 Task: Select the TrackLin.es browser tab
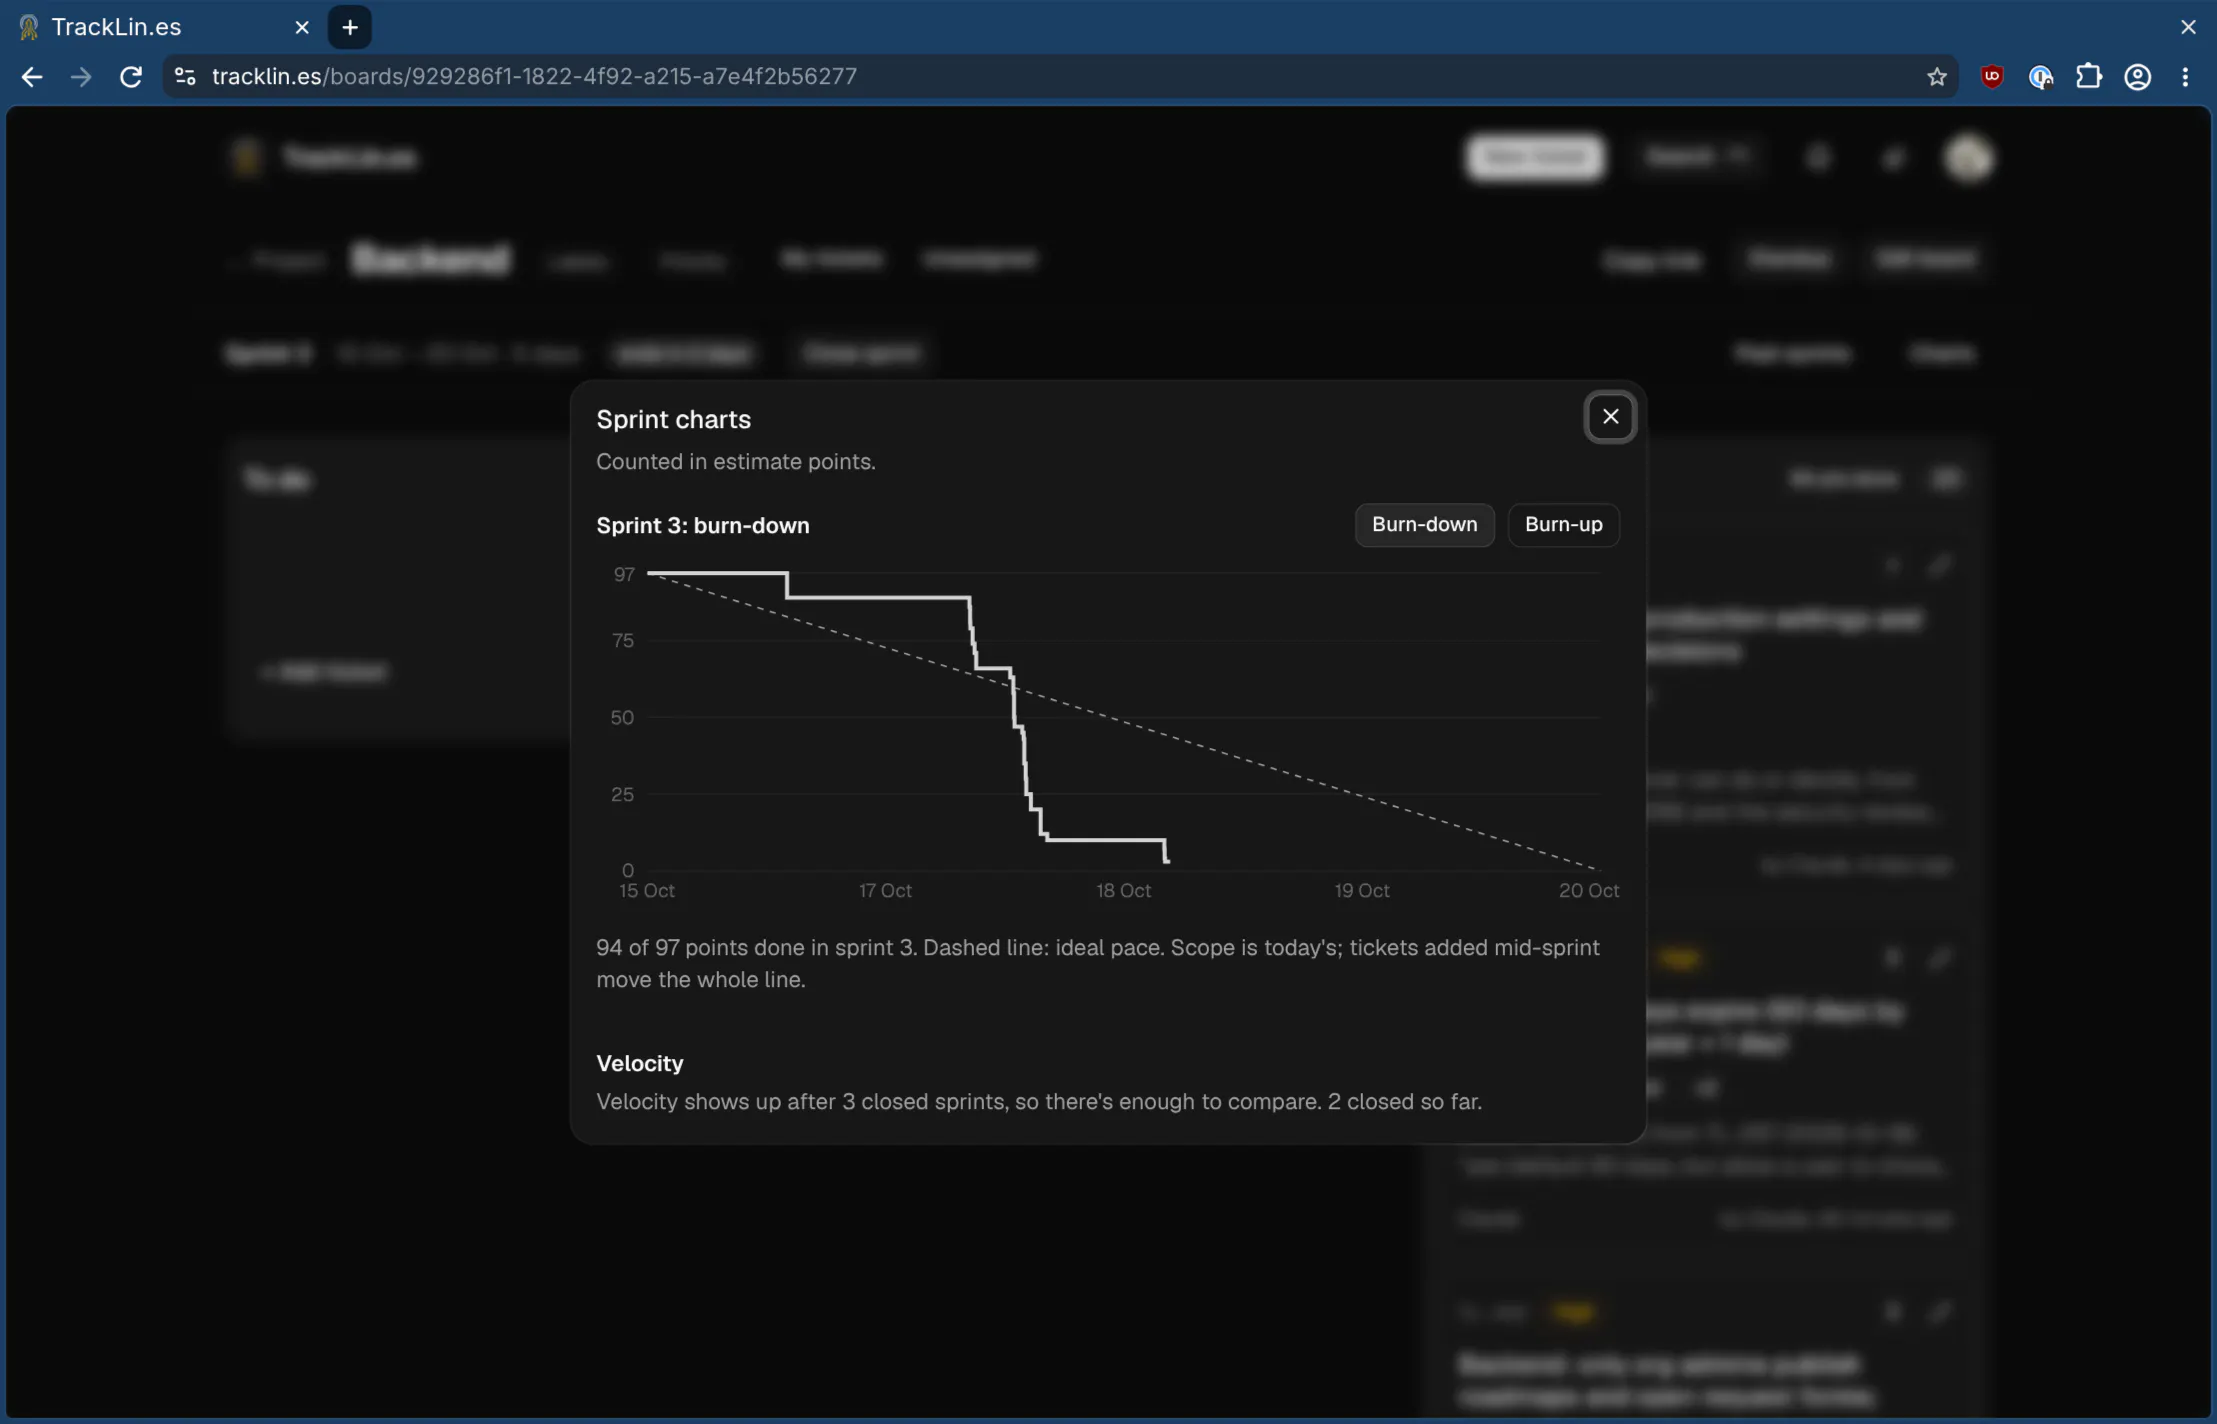pyautogui.click(x=165, y=27)
